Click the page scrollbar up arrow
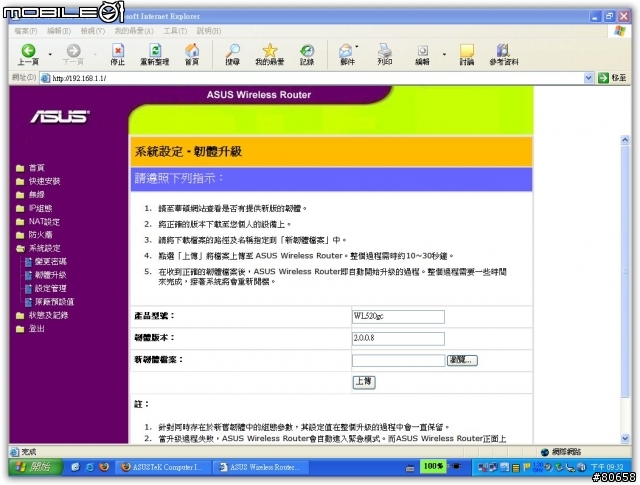Image resolution: width=640 pixels, height=485 pixels. coord(625,140)
